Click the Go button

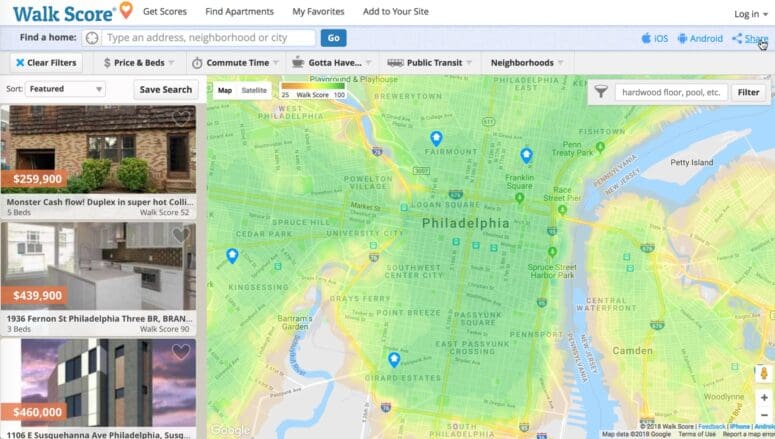point(334,38)
